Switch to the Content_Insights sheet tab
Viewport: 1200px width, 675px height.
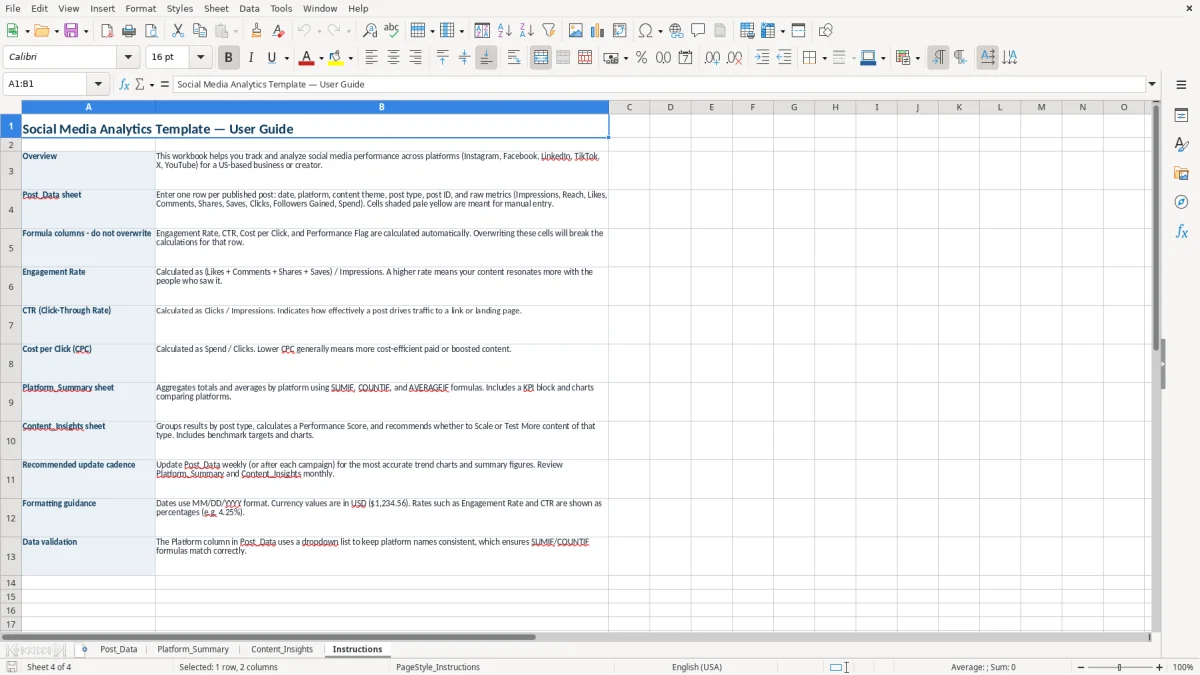tap(282, 649)
